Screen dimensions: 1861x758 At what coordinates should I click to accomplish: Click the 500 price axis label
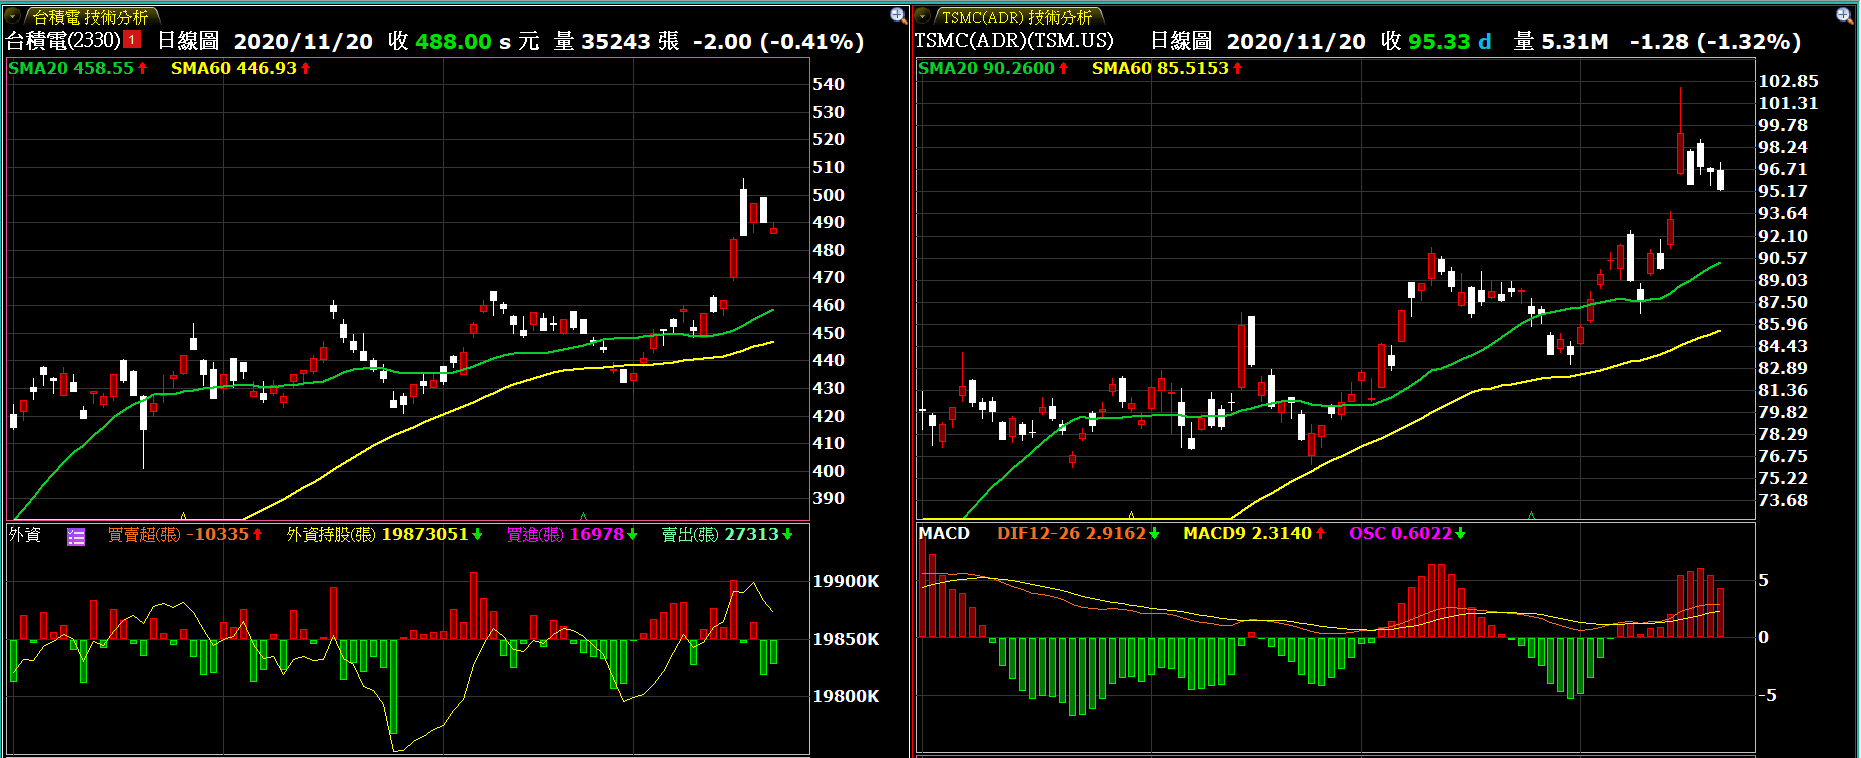828,195
